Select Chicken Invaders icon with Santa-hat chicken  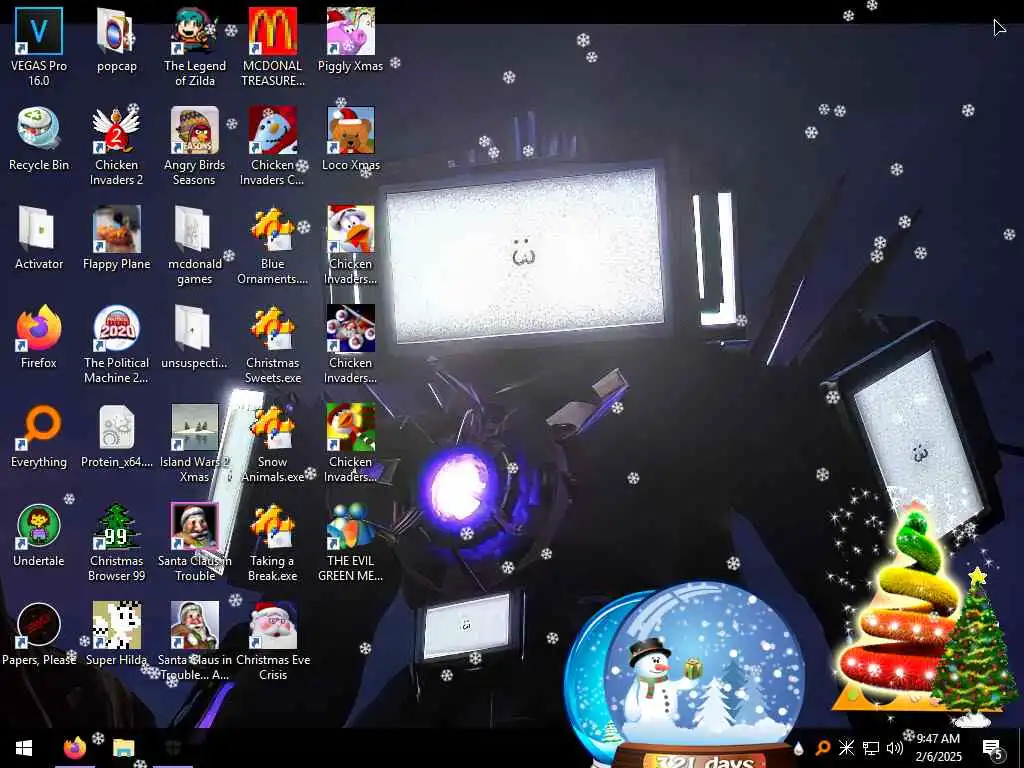click(351, 246)
